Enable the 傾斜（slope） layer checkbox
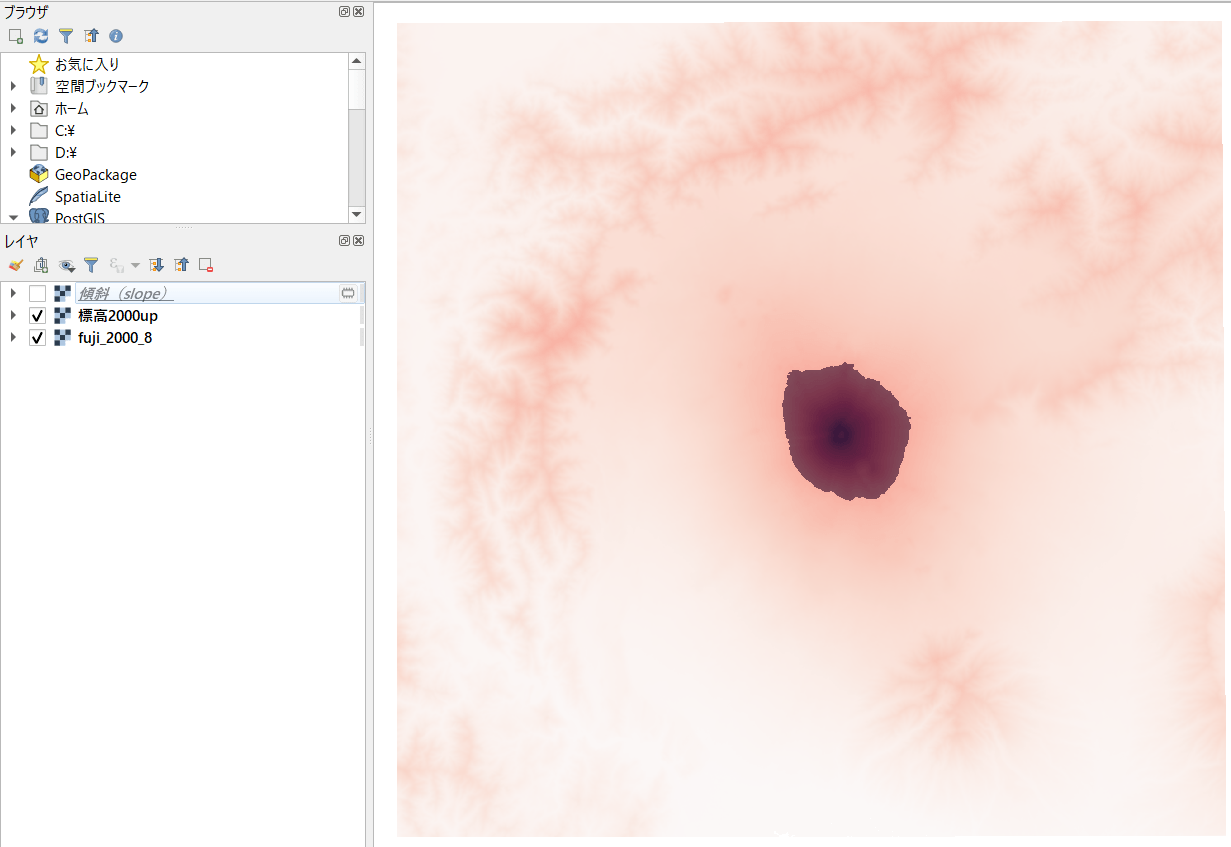The height and width of the screenshot is (847, 1231). [37, 293]
